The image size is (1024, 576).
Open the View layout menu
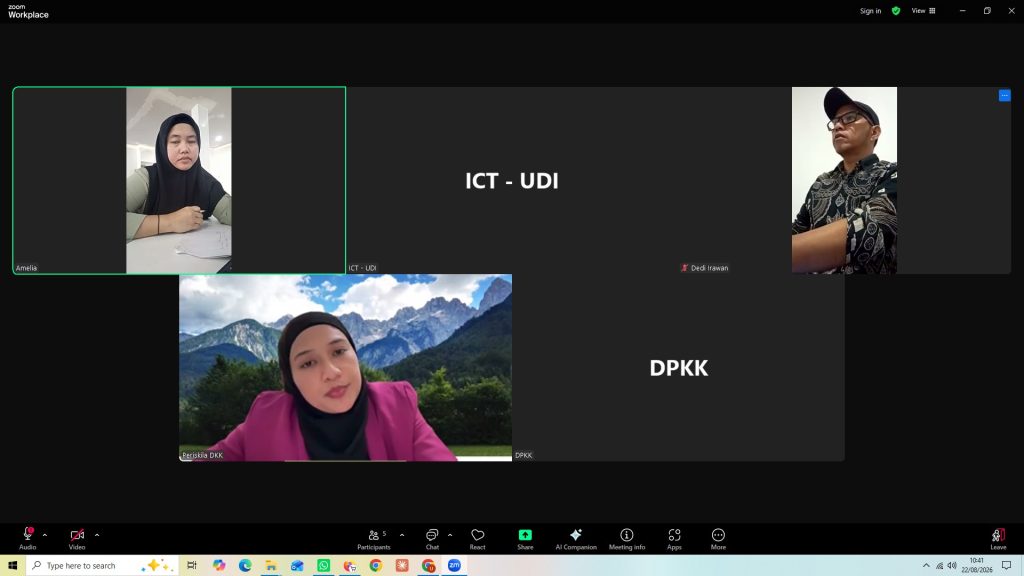pos(923,10)
